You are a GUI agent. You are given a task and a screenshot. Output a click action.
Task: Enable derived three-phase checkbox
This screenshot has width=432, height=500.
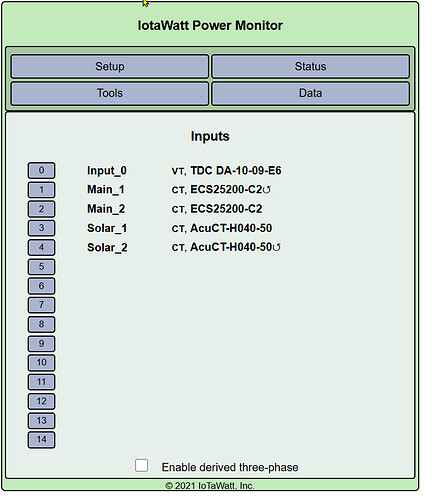pos(141,465)
